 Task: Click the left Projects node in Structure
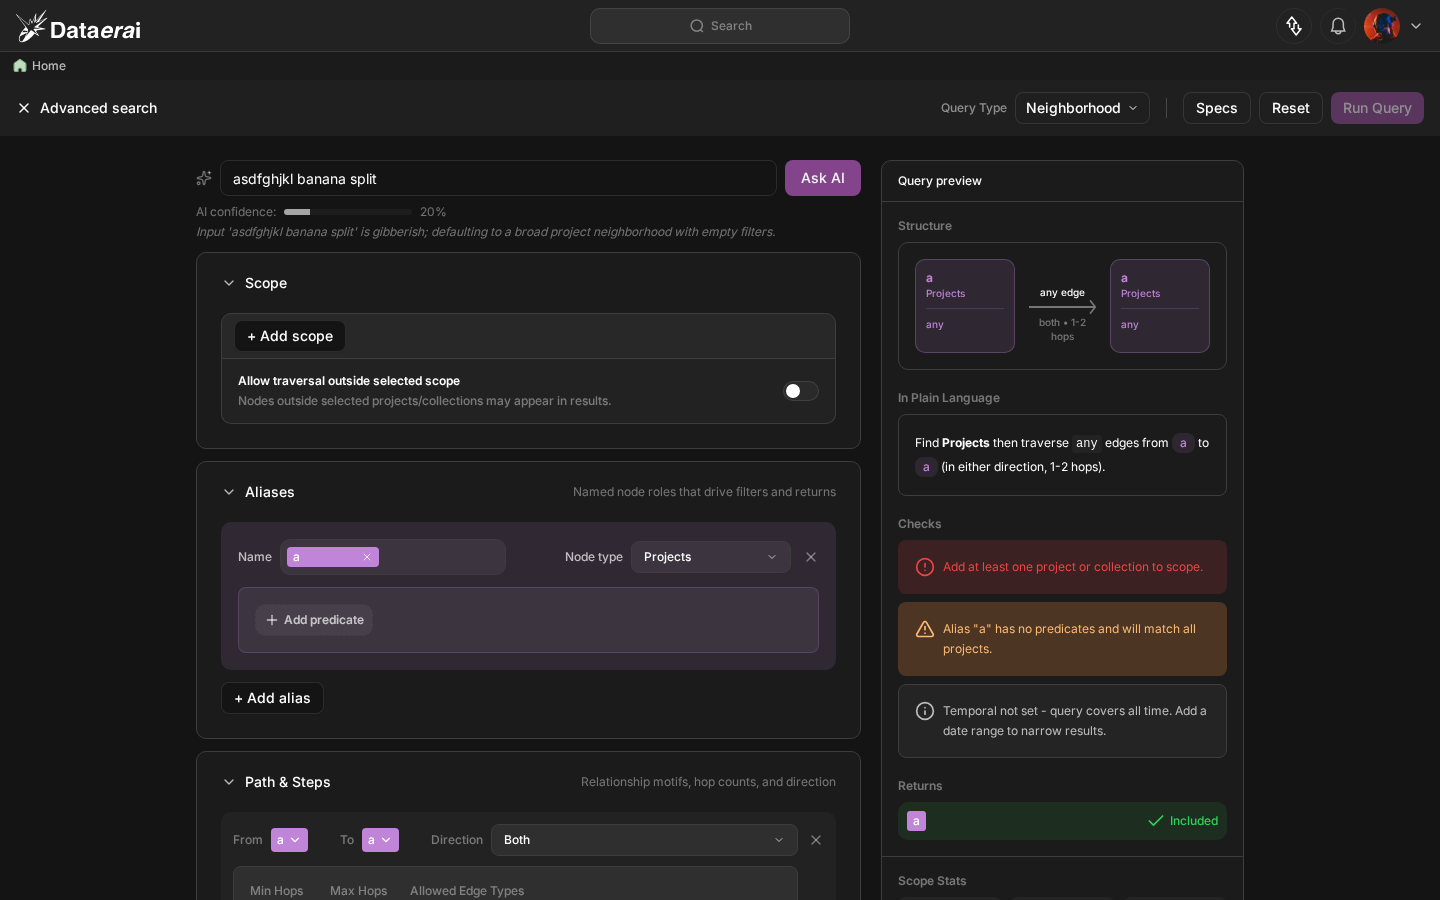[965, 306]
